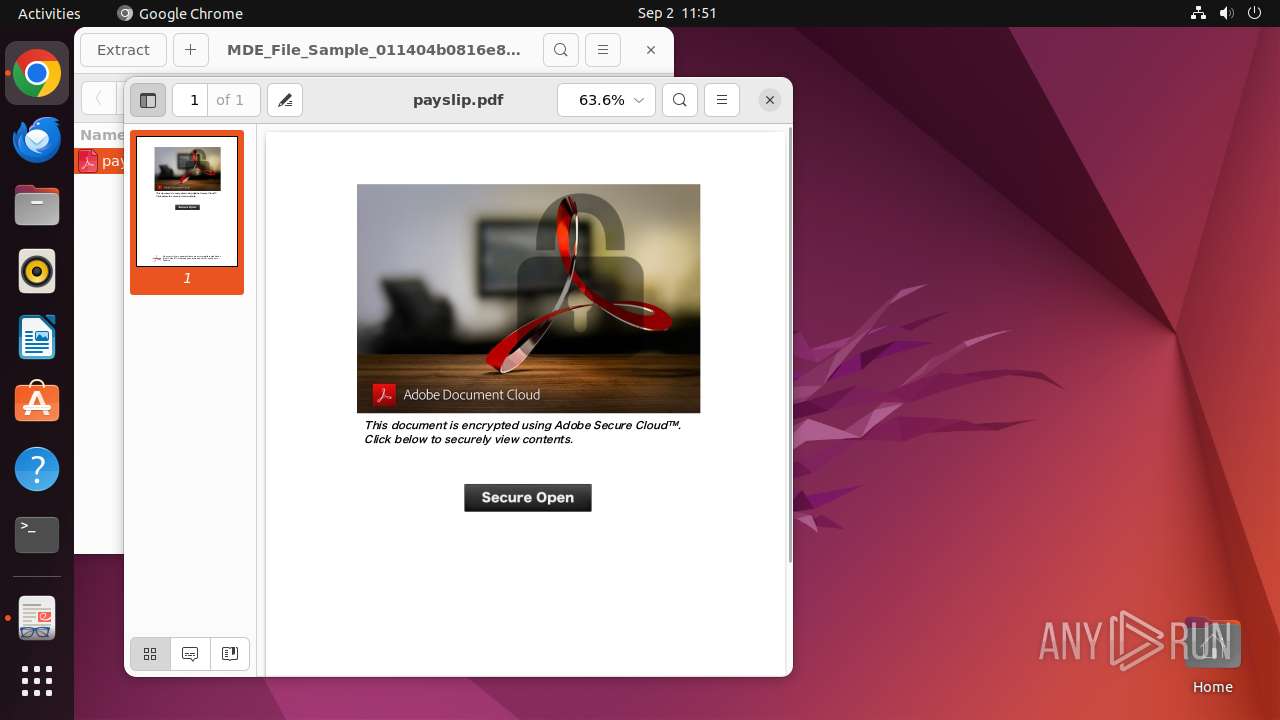Click the Name column header in archive manager
The height and width of the screenshot is (720, 1280).
coord(102,135)
